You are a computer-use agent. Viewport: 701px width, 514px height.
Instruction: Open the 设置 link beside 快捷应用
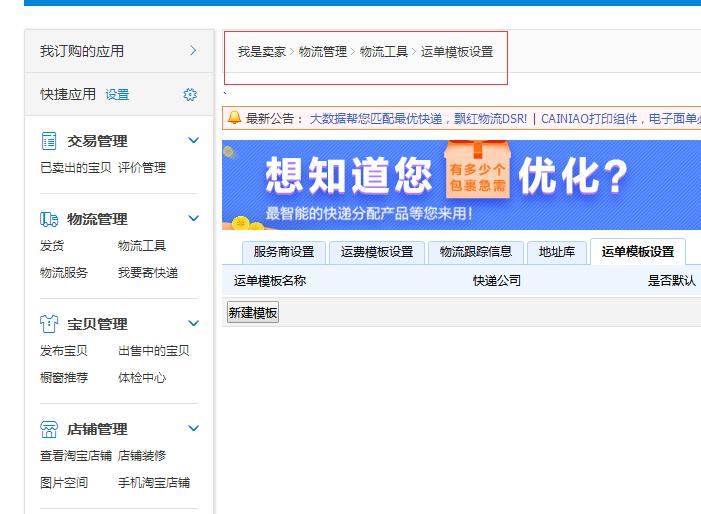click(117, 95)
